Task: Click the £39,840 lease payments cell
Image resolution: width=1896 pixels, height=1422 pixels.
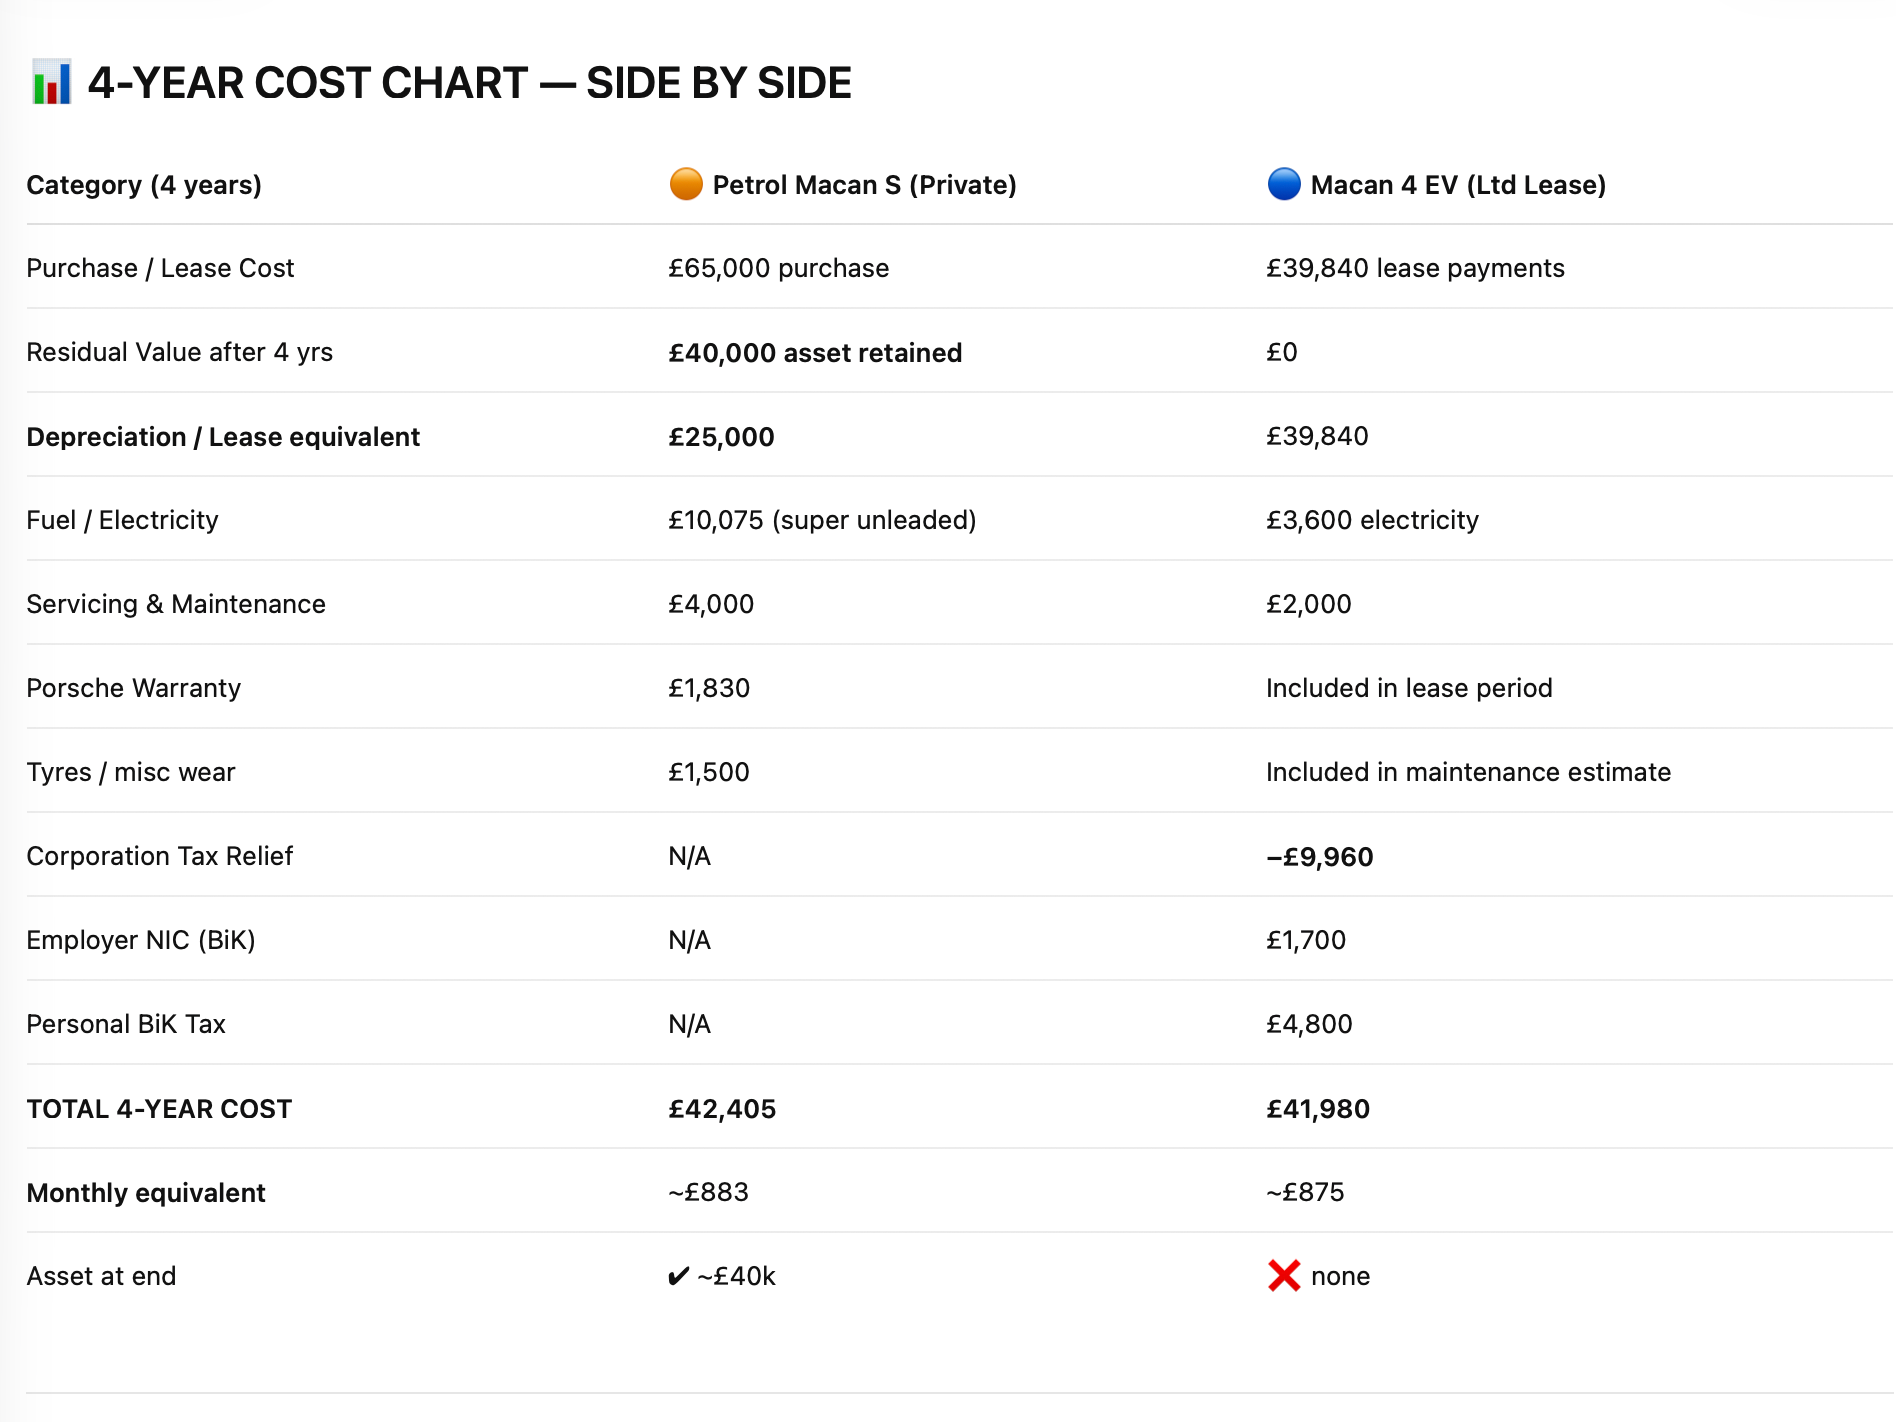Action: click(x=1414, y=268)
